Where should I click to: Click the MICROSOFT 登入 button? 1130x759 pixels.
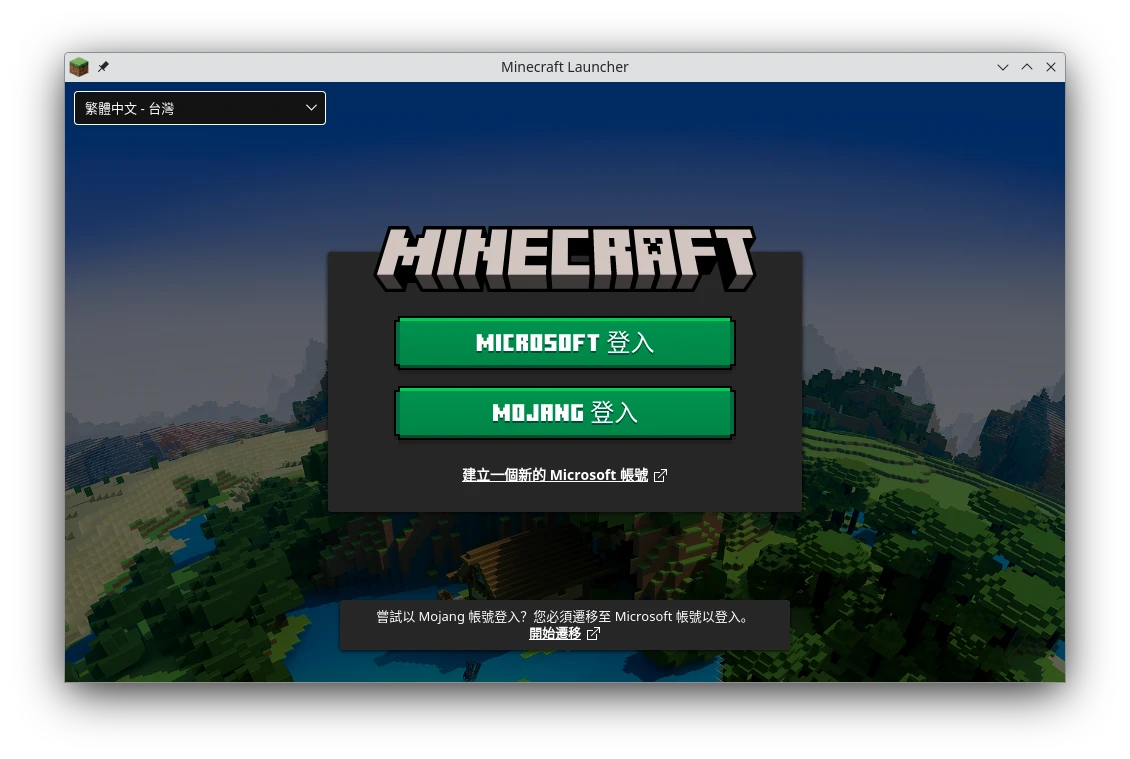click(565, 342)
